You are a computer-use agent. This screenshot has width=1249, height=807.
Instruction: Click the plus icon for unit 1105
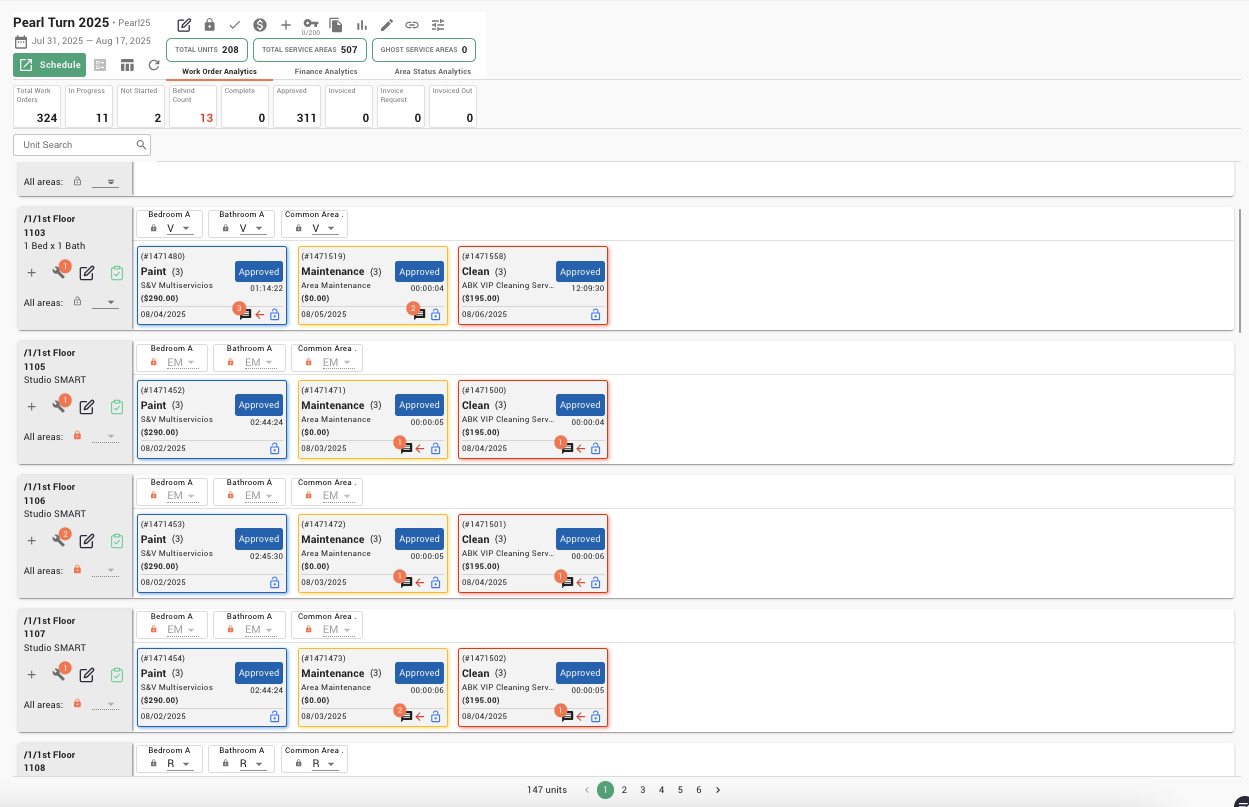point(31,407)
